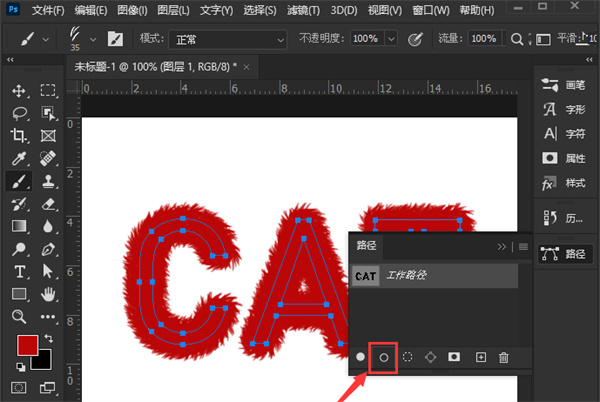This screenshot has width=600, height=402.
Task: Select the Pen tool
Action: point(47,249)
